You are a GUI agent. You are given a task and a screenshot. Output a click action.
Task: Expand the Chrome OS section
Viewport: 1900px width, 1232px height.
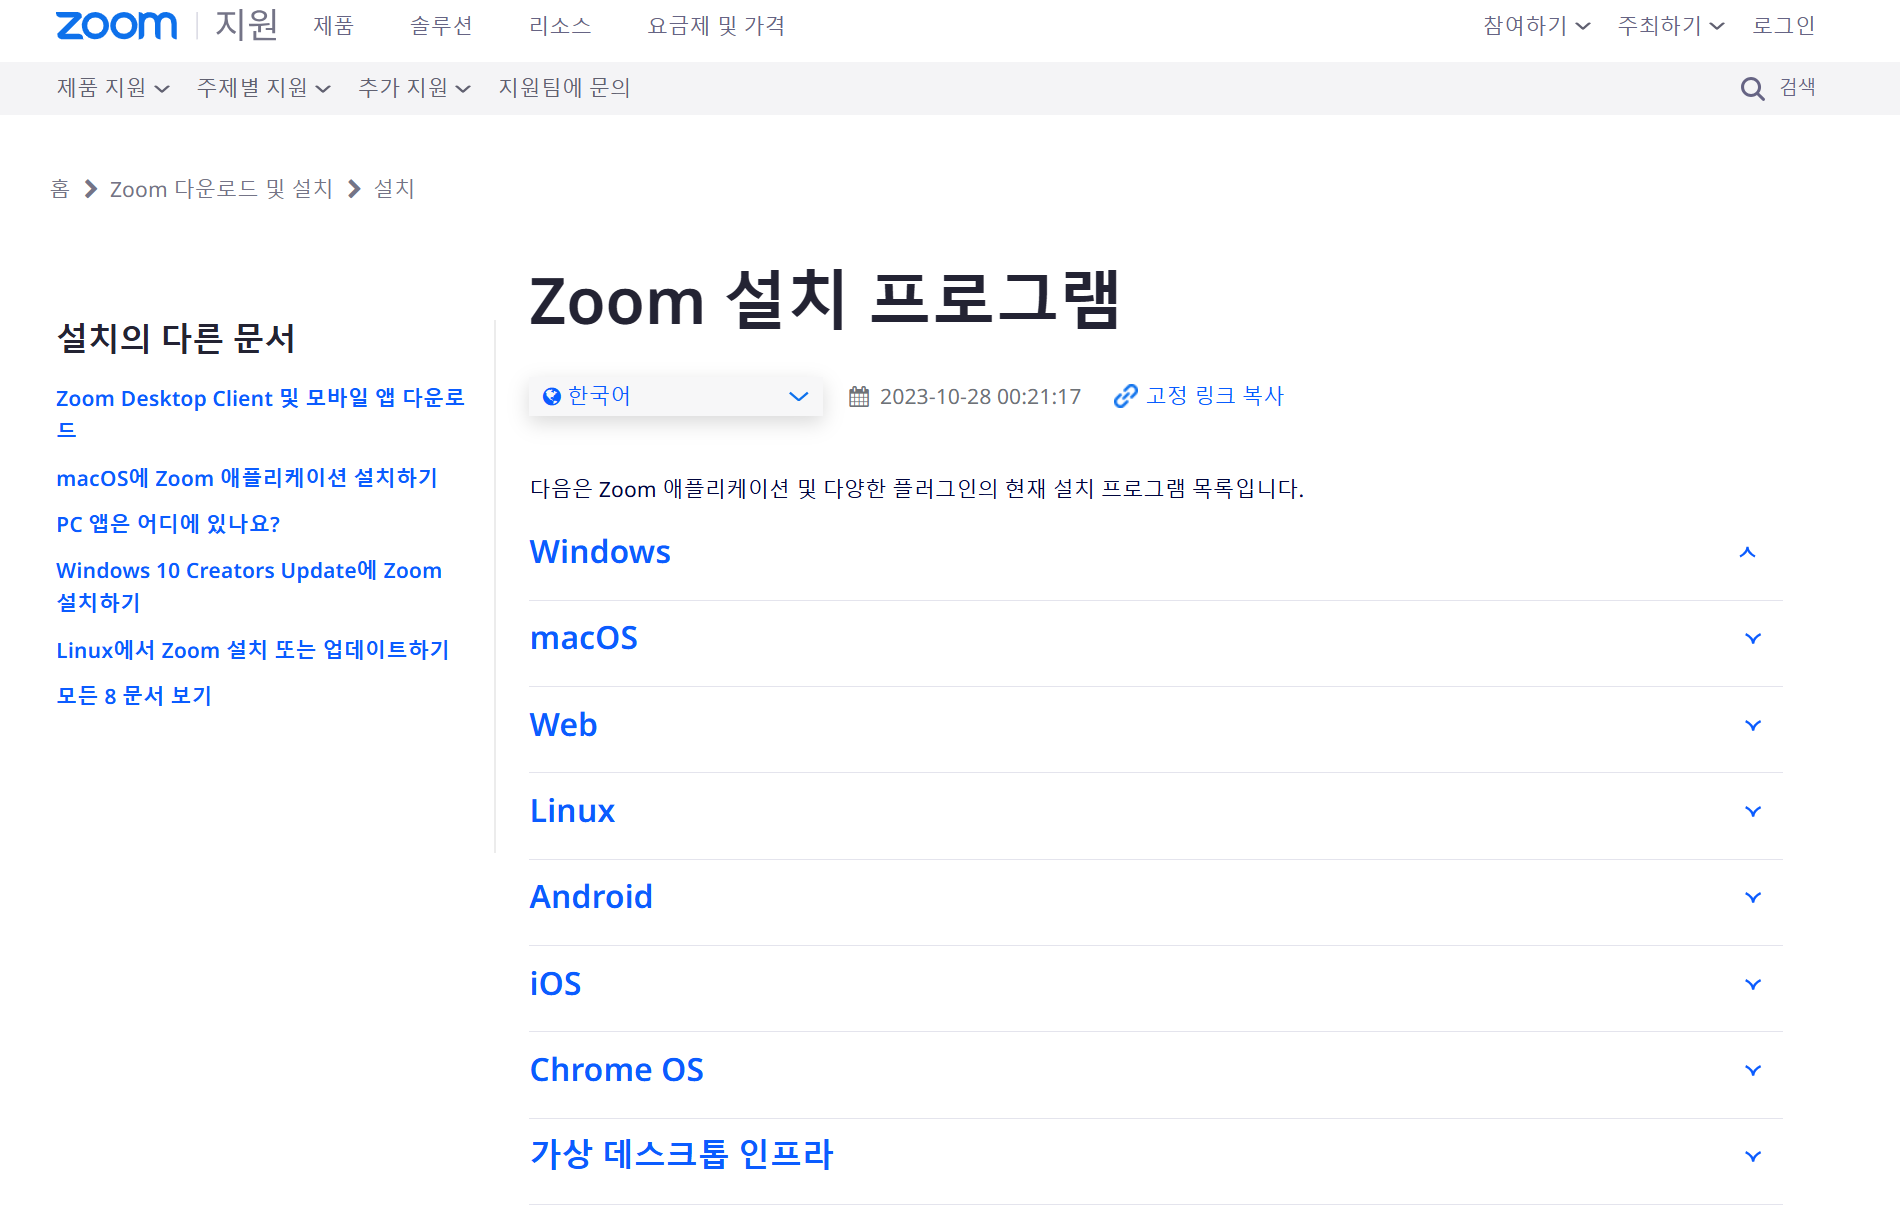[x=1752, y=1071]
